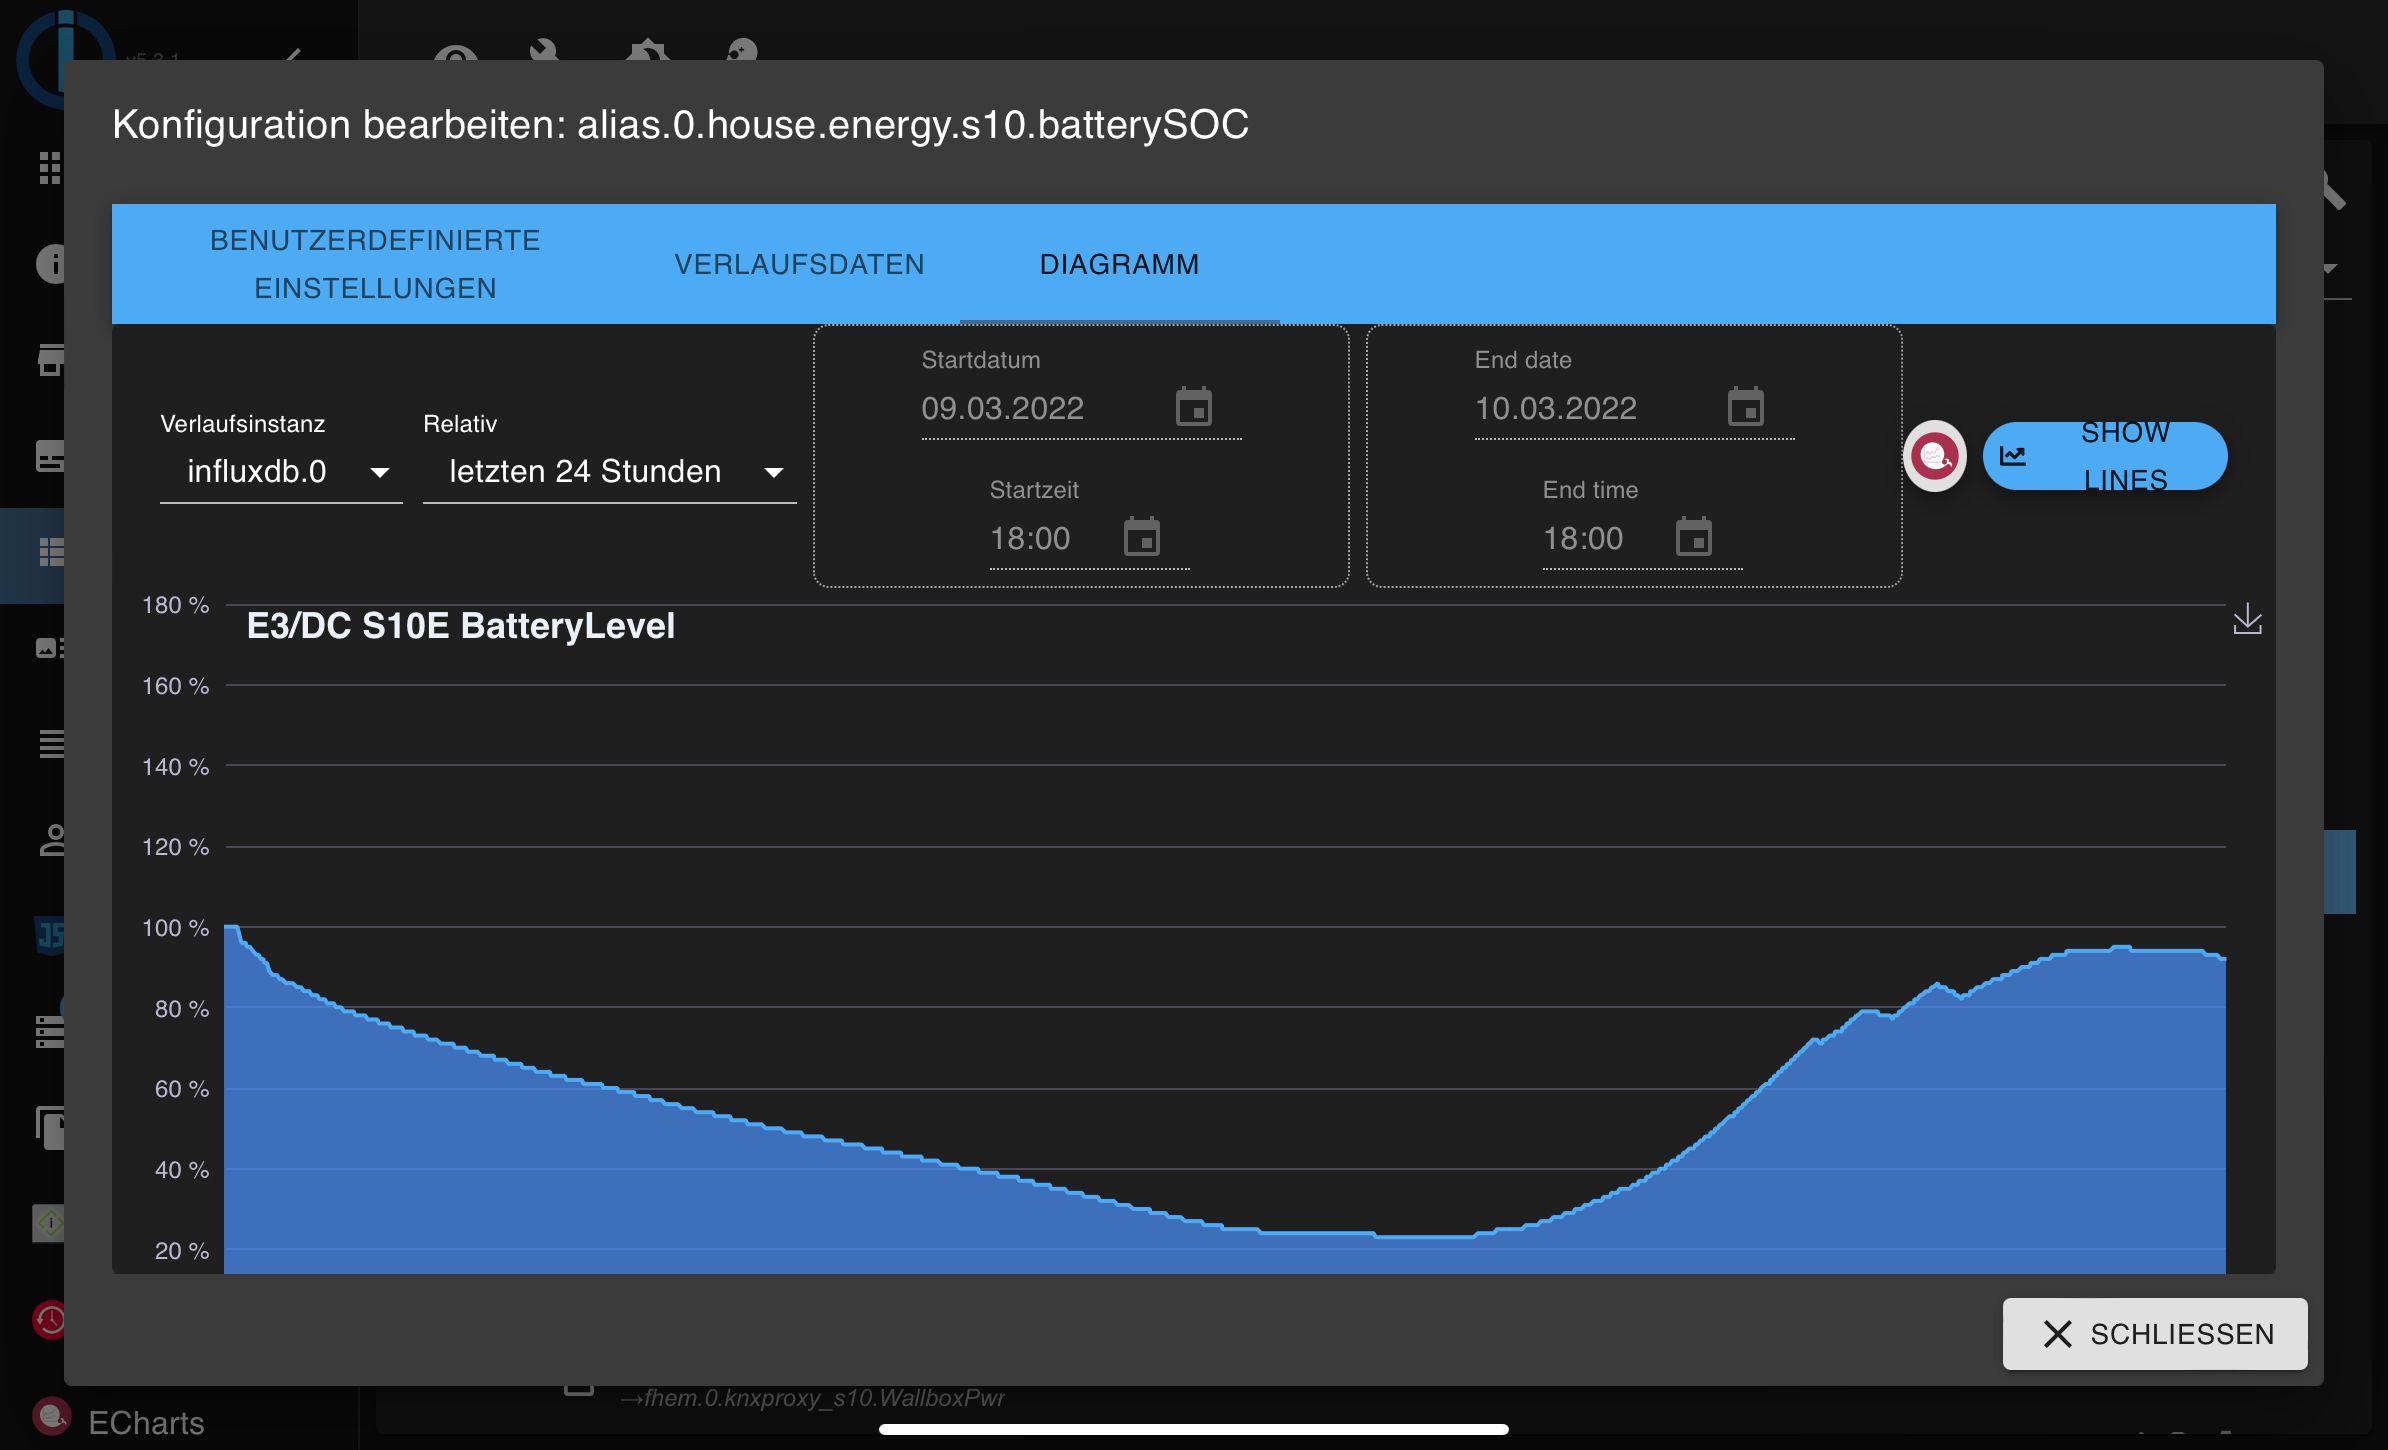Click the Startzeit 18:00 field
2388x1450 pixels.
tap(1030, 538)
